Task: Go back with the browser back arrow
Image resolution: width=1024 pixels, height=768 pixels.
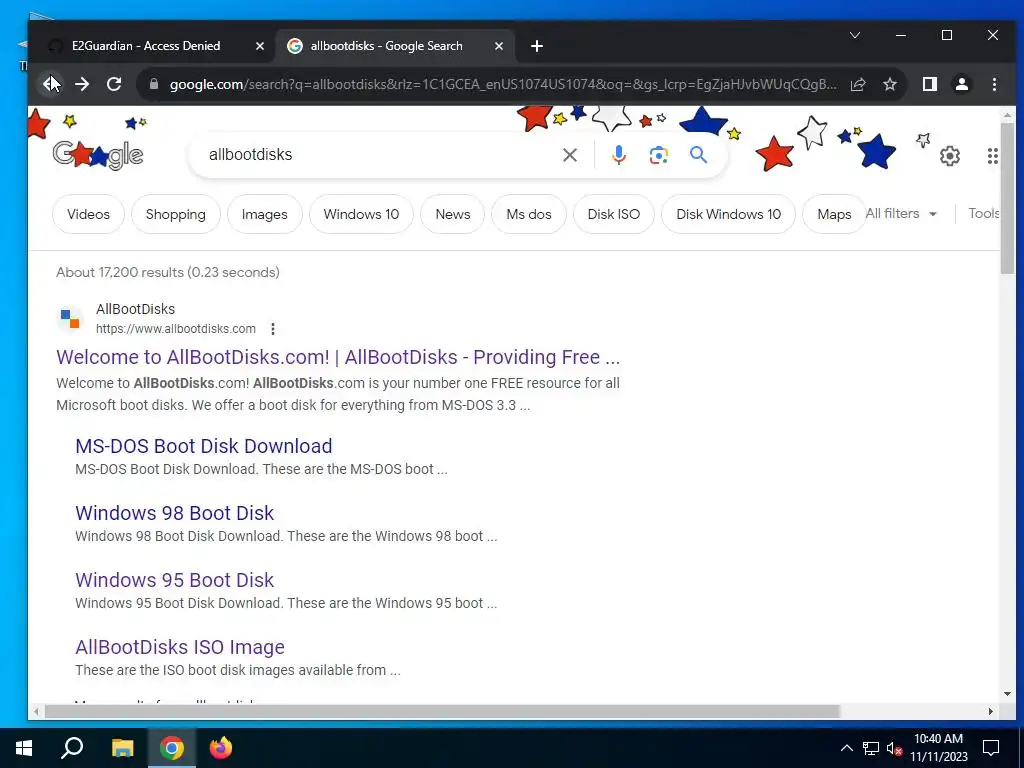Action: [x=50, y=84]
